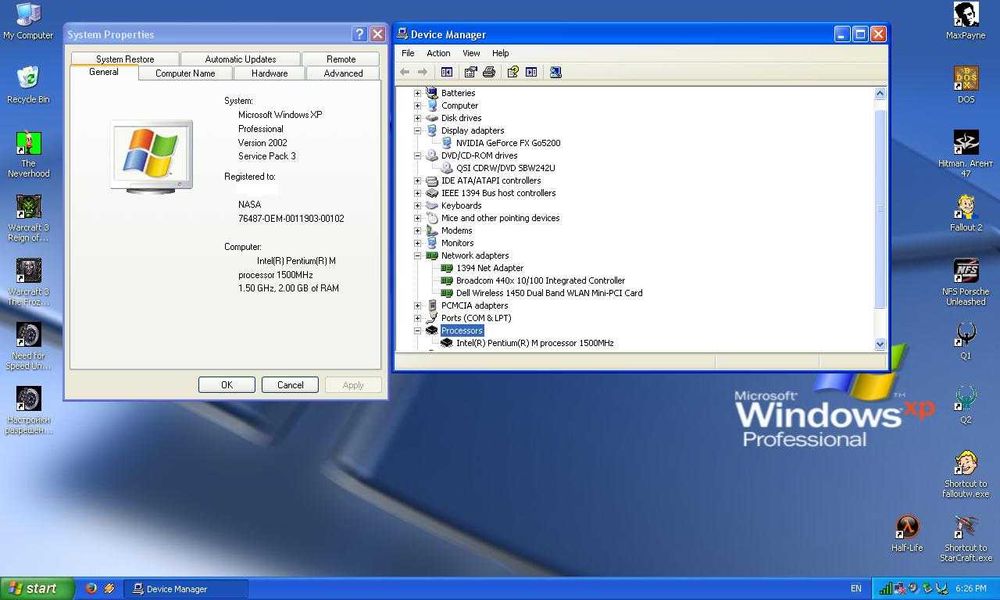Open the View menu in Device Manager

point(471,53)
